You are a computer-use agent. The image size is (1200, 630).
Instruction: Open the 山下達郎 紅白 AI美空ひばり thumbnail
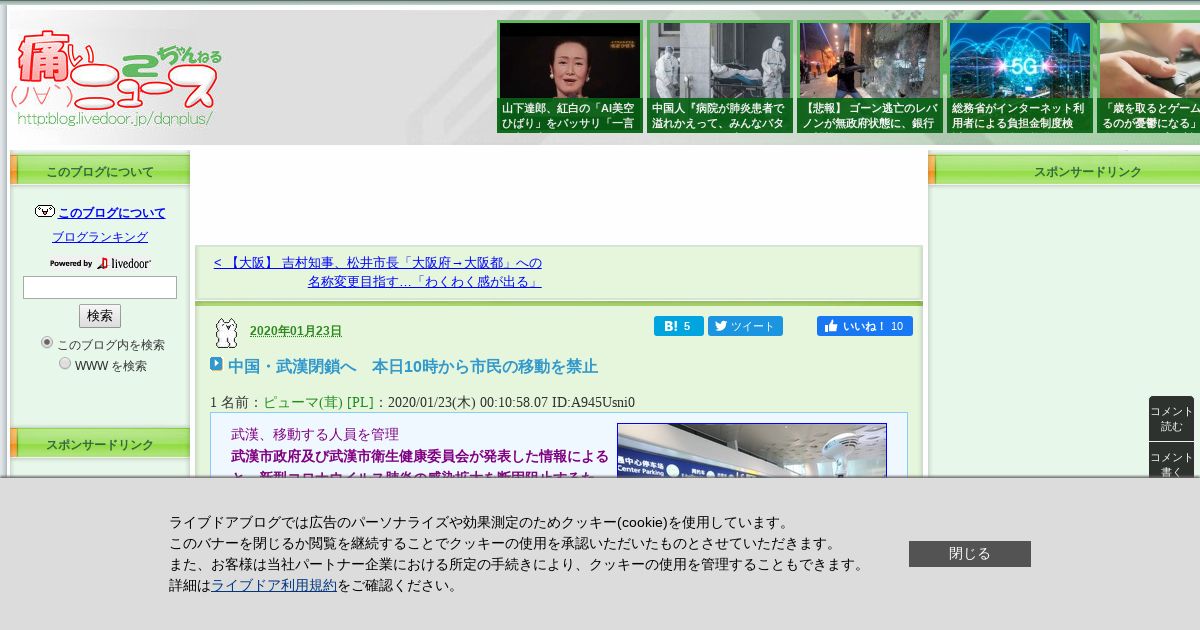pyautogui.click(x=570, y=77)
